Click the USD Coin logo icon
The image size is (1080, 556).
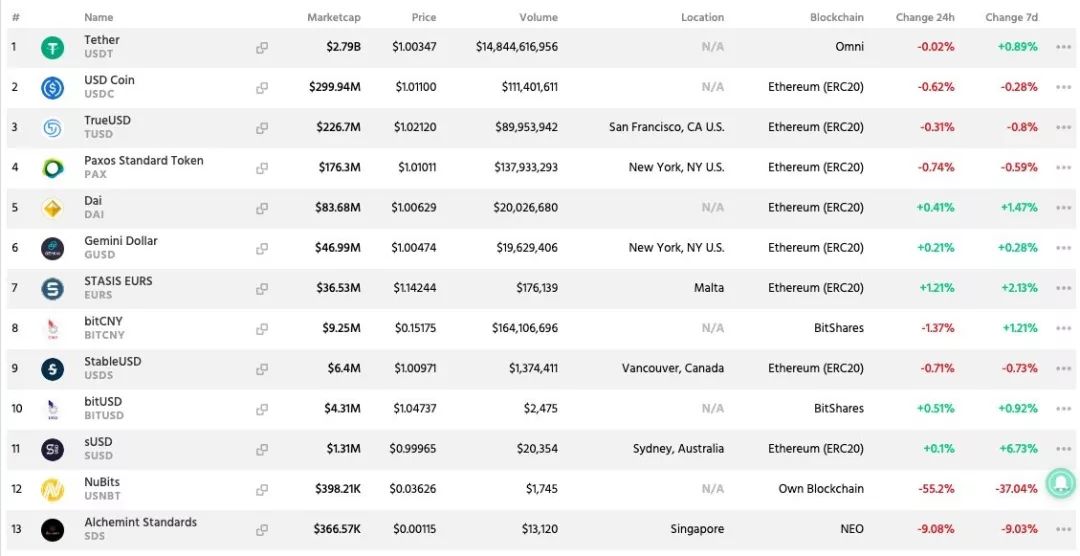[x=52, y=88]
